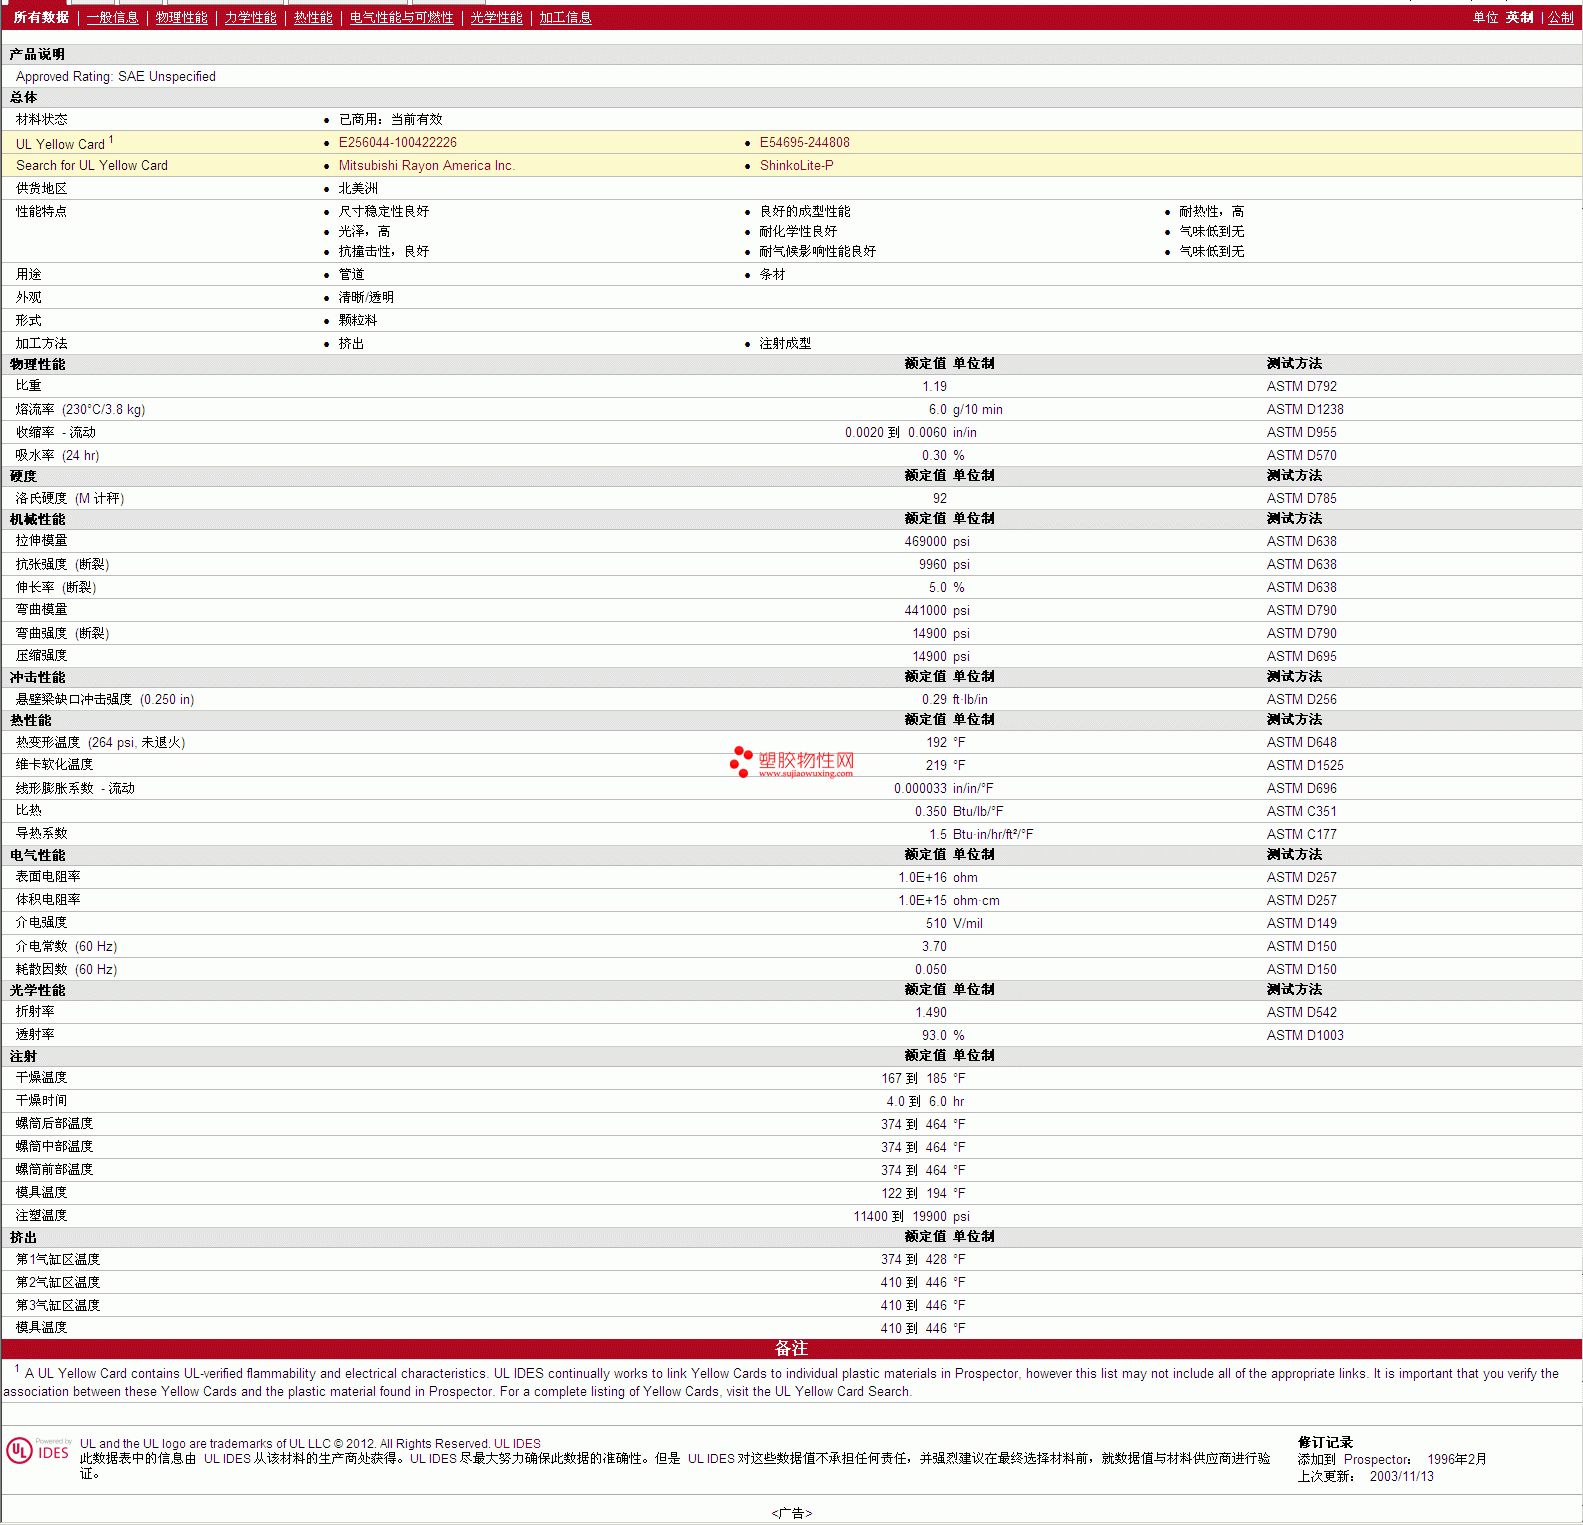
Task: Select the 清晰/透明 appearance entry
Action: 366,298
